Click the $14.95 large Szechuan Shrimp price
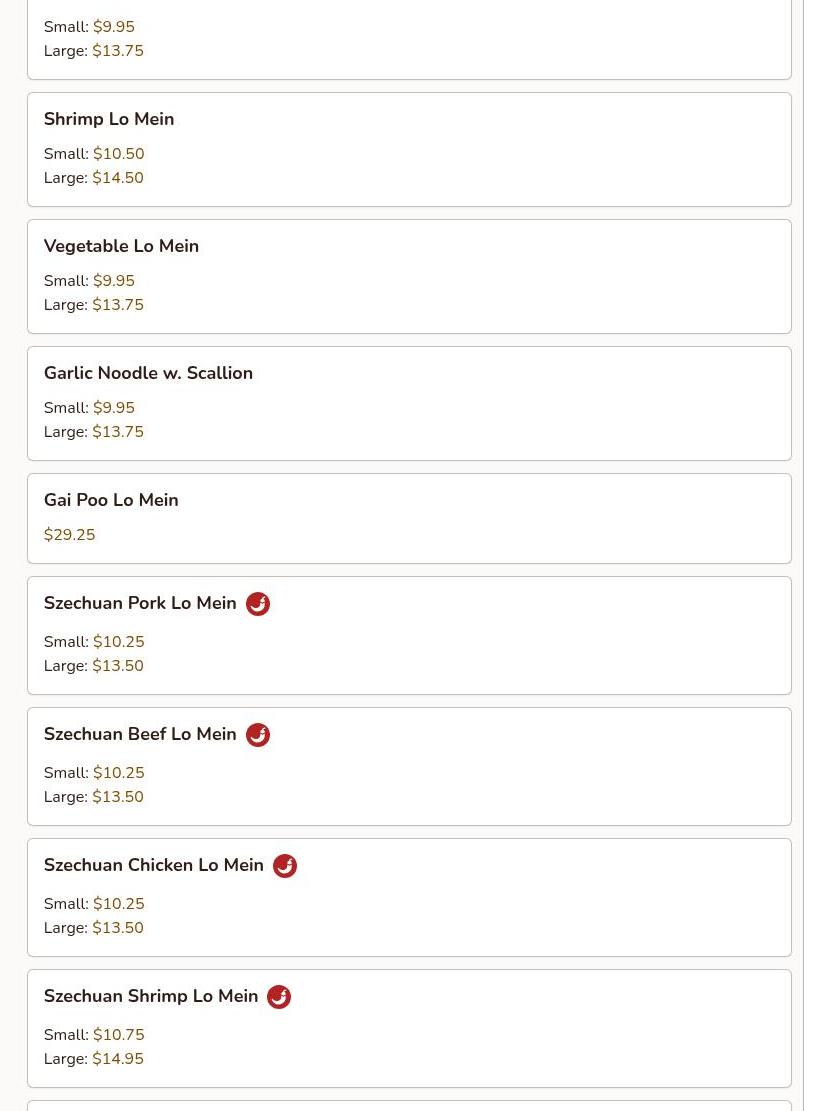The height and width of the screenshot is (1111, 824). 118,1059
